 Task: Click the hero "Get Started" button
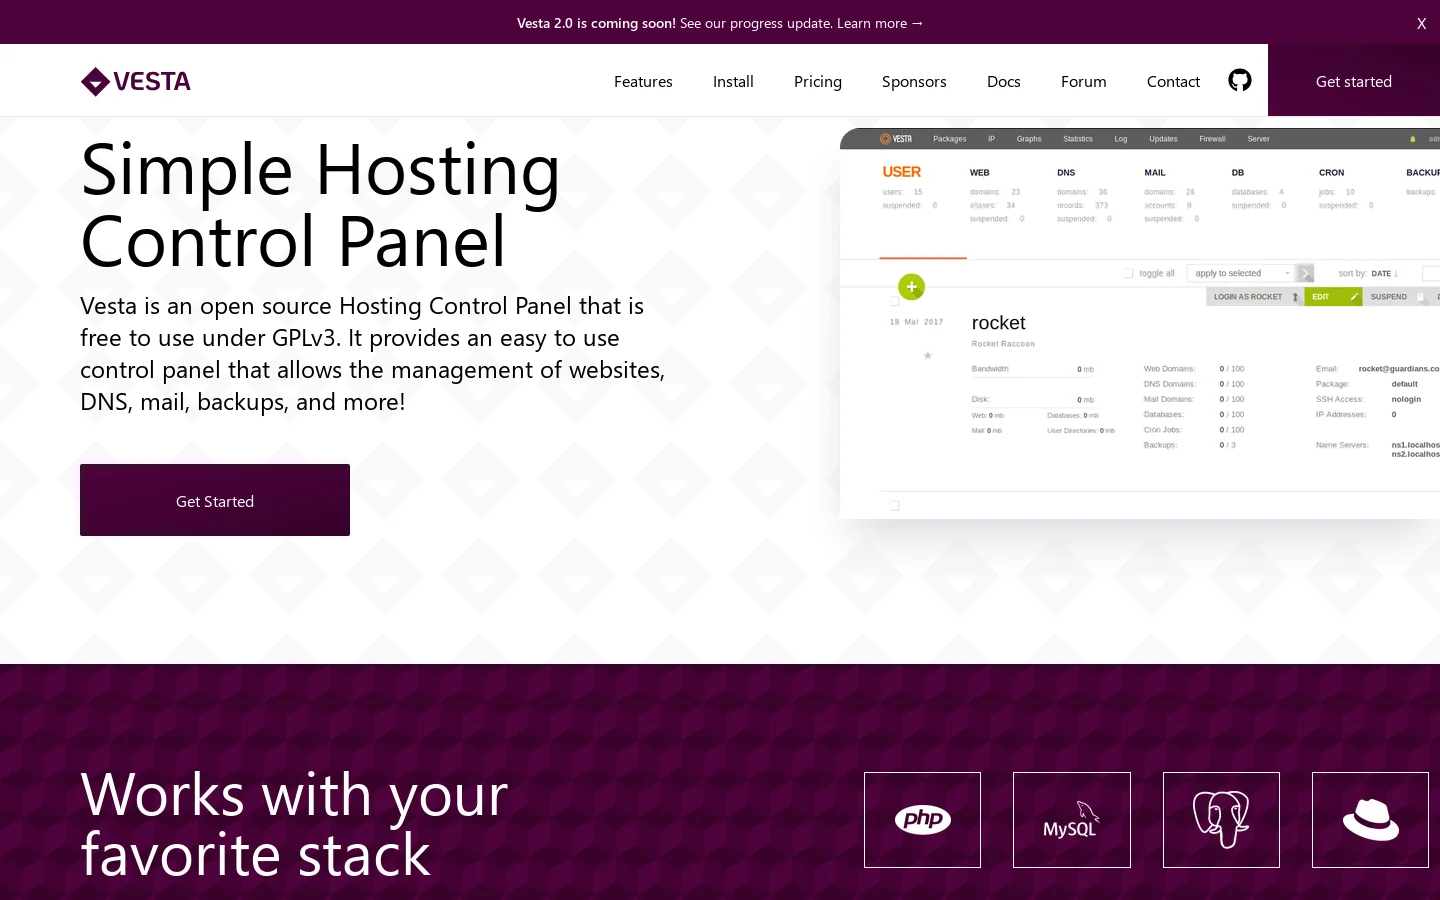215,500
